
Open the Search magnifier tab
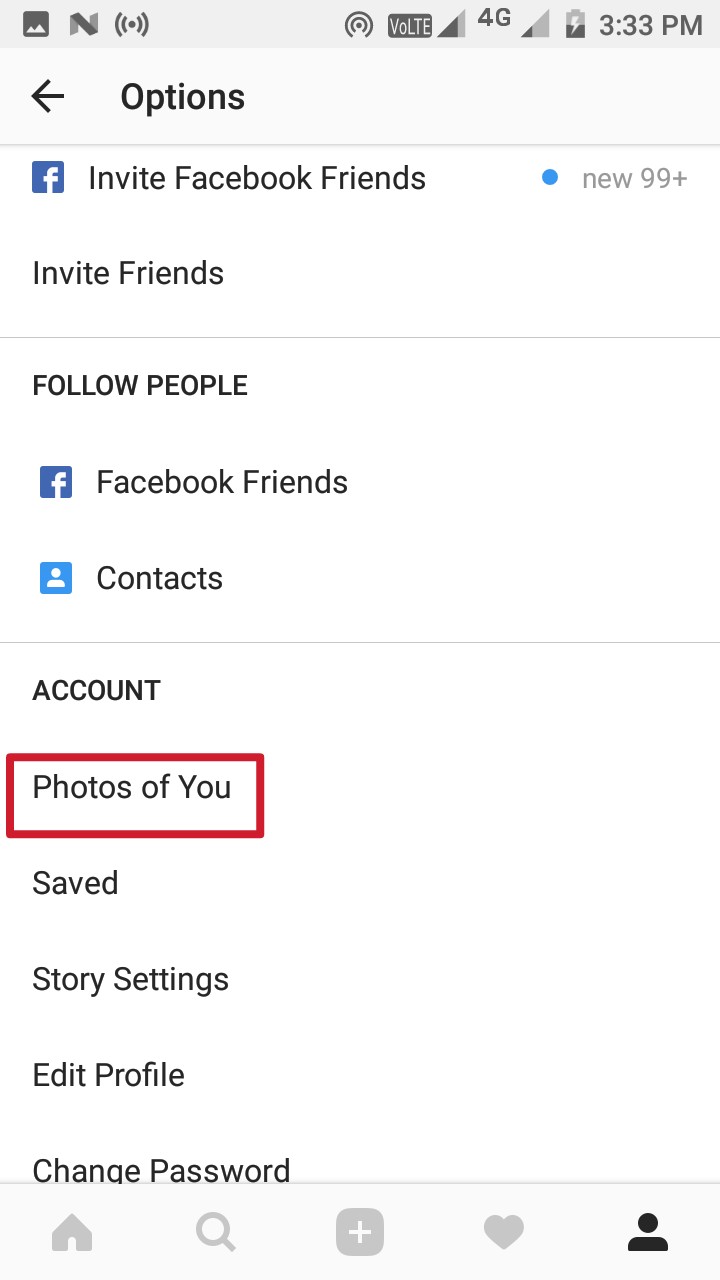coord(216,1233)
